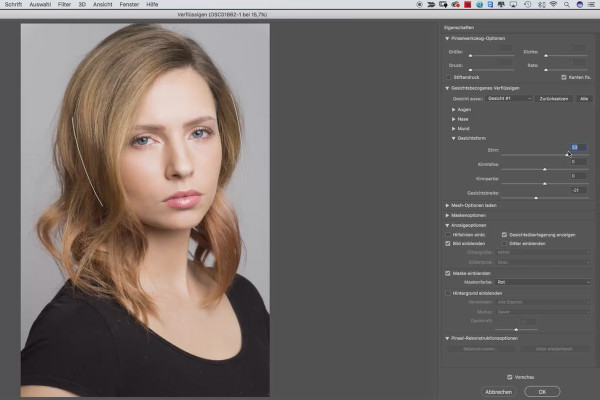Click the Kinnpartie value field
Viewport: 600px width, 400px height.
coord(578,176)
